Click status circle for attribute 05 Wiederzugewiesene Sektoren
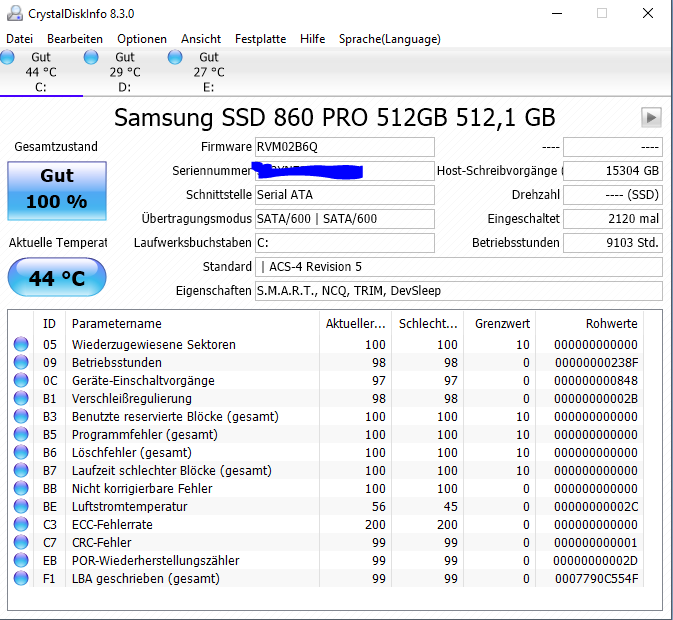673x620 pixels. (x=21, y=344)
